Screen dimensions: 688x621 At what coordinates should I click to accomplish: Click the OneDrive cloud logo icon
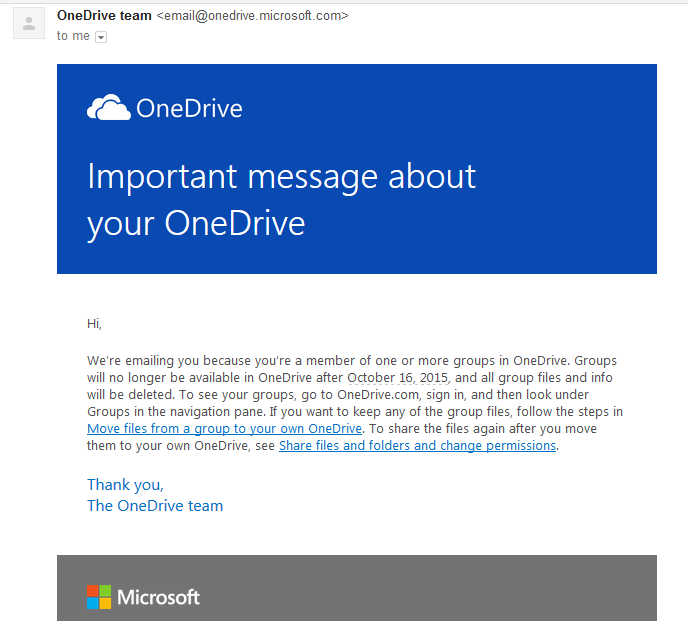(x=109, y=107)
